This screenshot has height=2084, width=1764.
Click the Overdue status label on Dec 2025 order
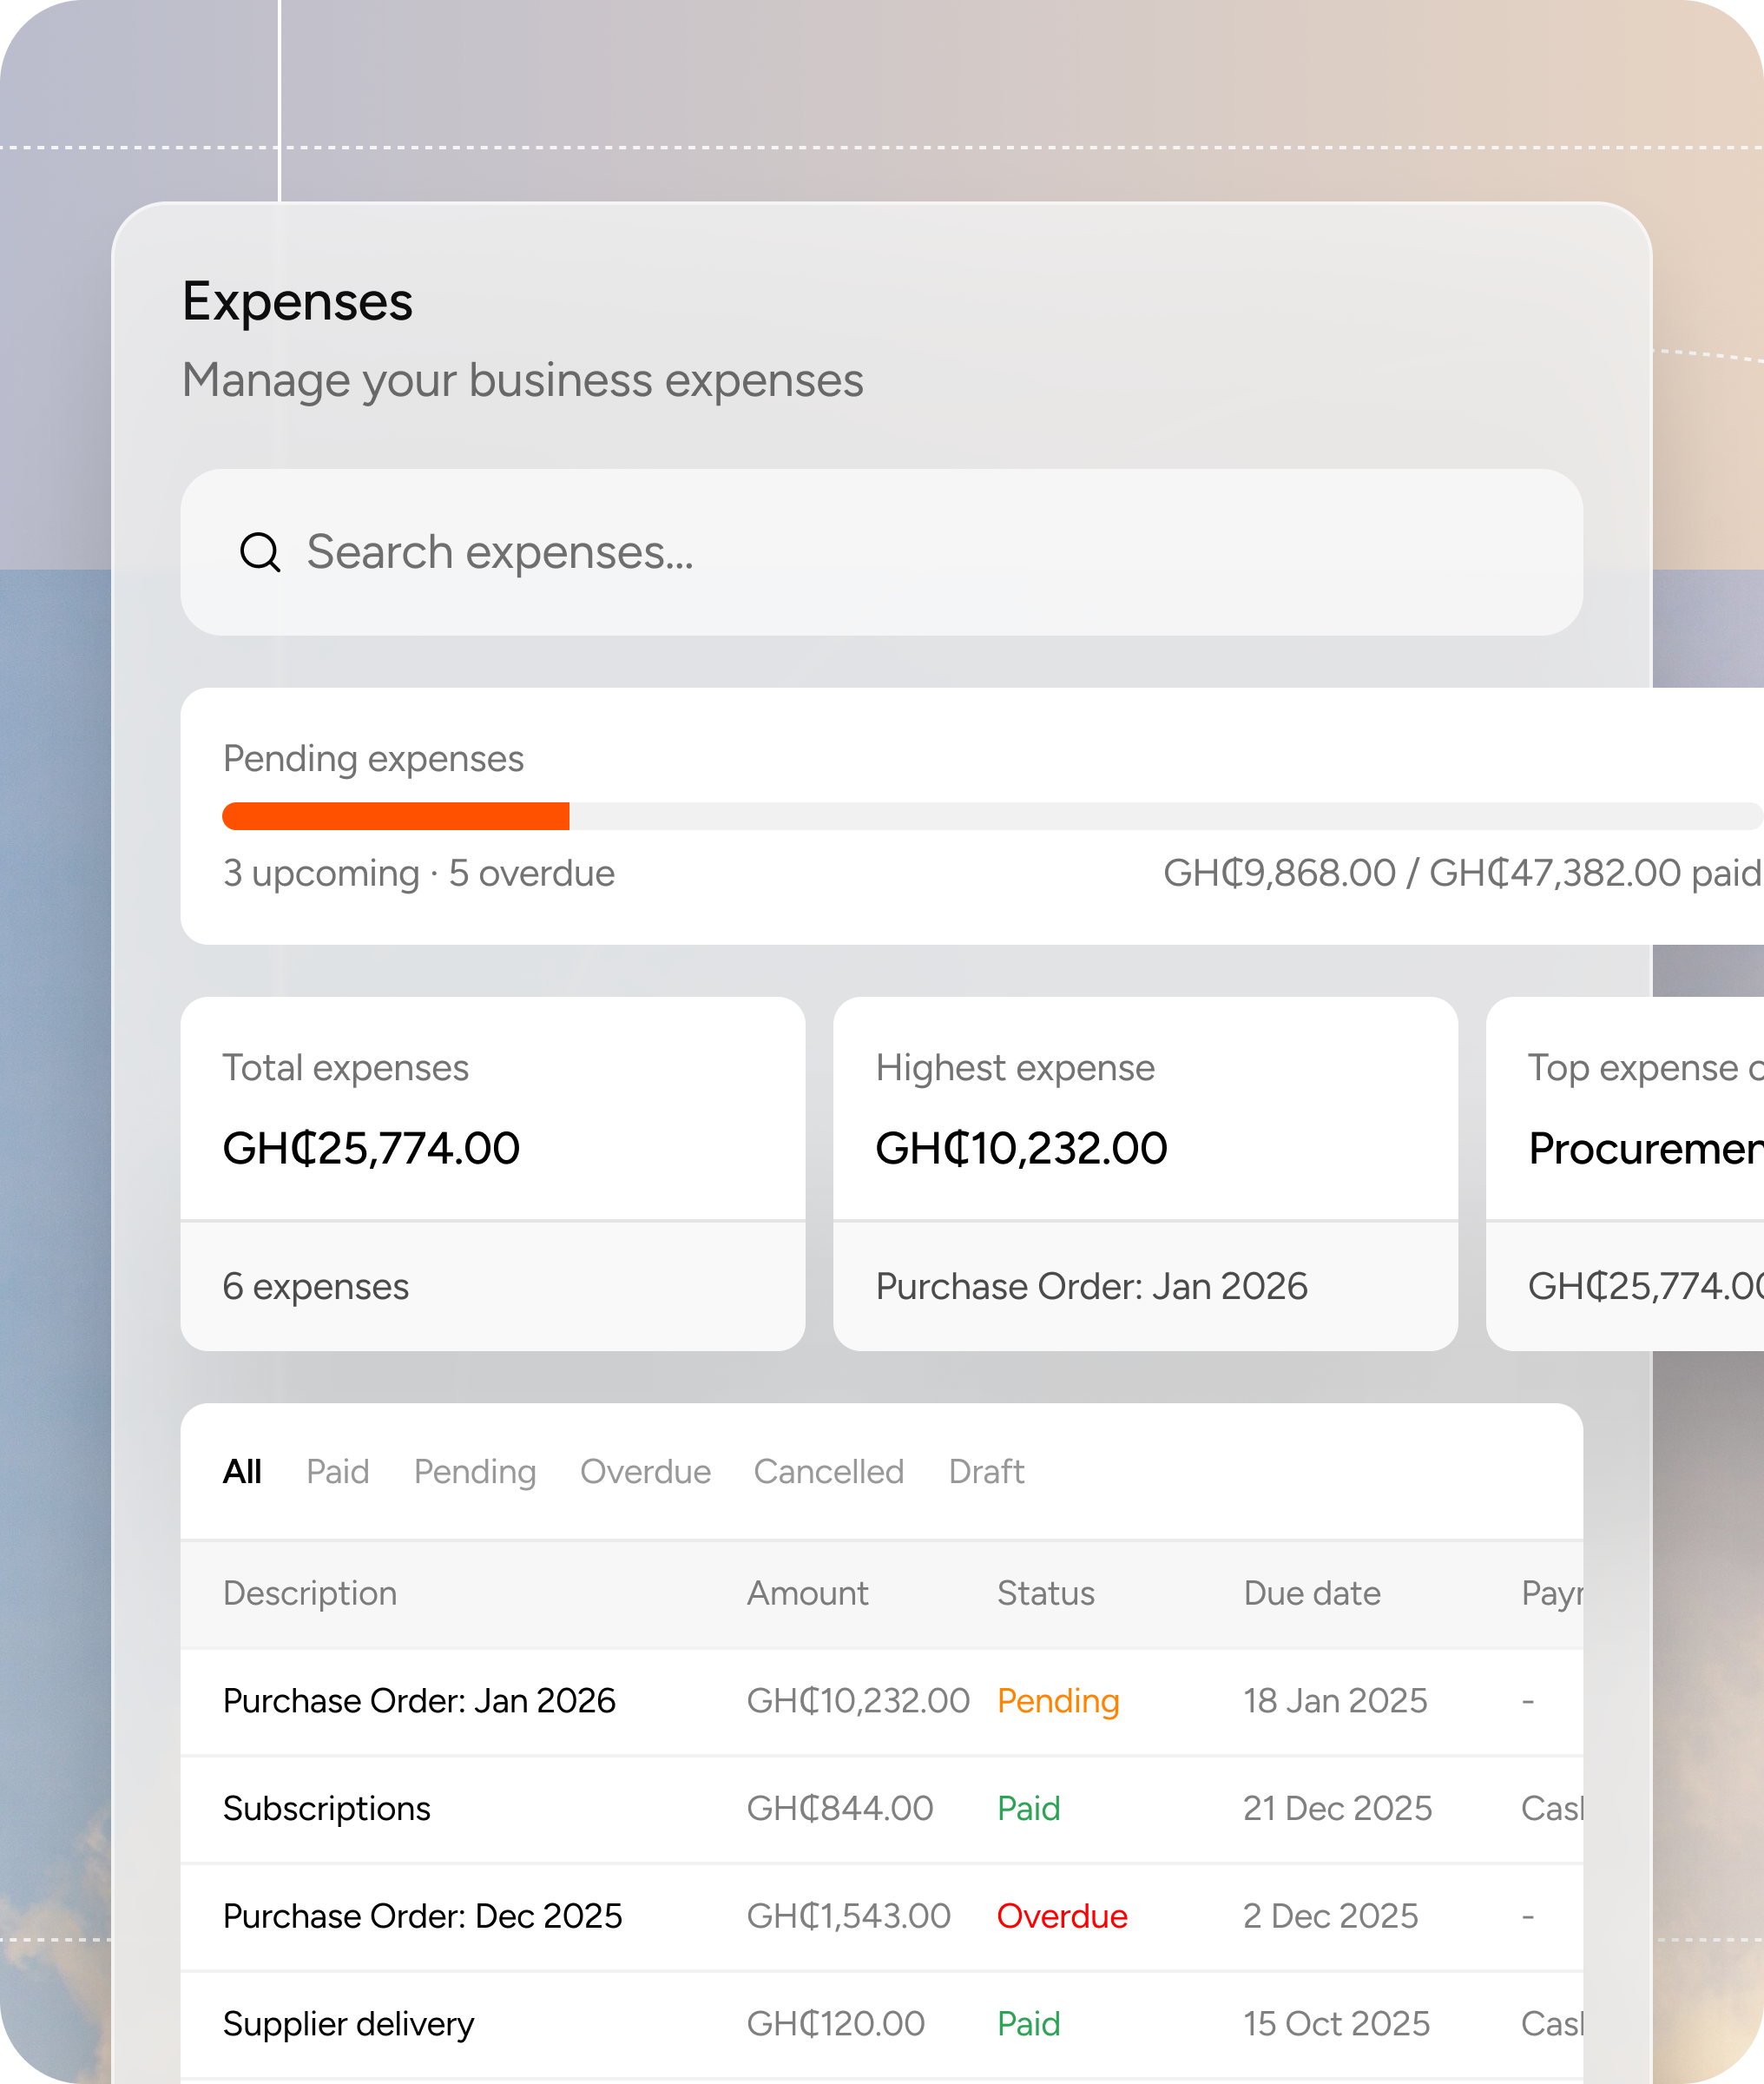click(1062, 1917)
